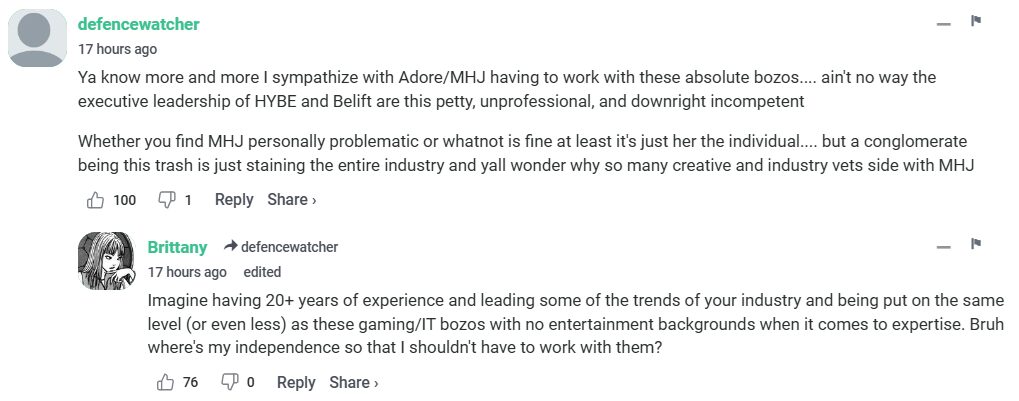Open Share options on Brittany's reply
This screenshot has height=401, width=1019.
coord(353,382)
